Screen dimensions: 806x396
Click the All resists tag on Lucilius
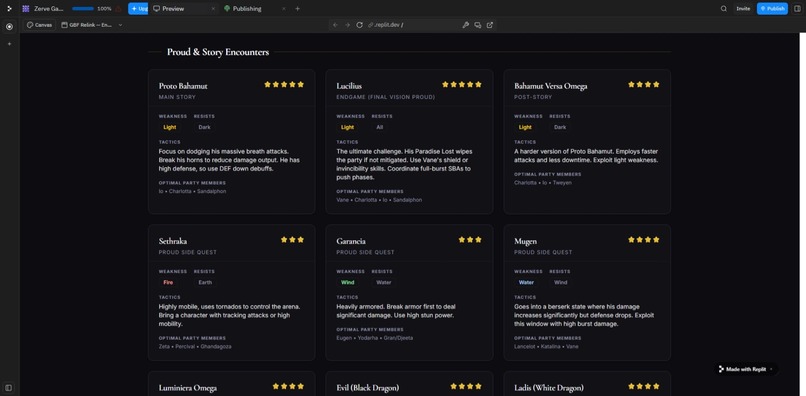pyautogui.click(x=379, y=127)
